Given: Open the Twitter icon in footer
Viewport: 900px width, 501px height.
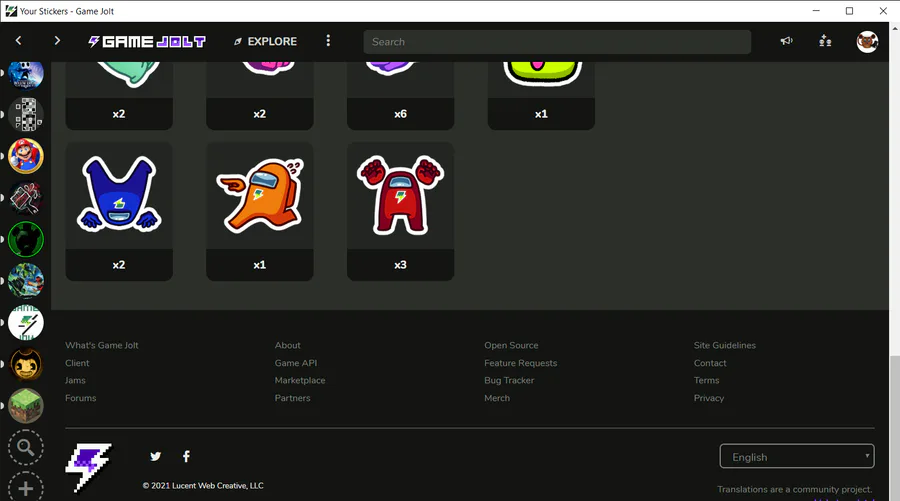Looking at the screenshot, I should [x=156, y=456].
